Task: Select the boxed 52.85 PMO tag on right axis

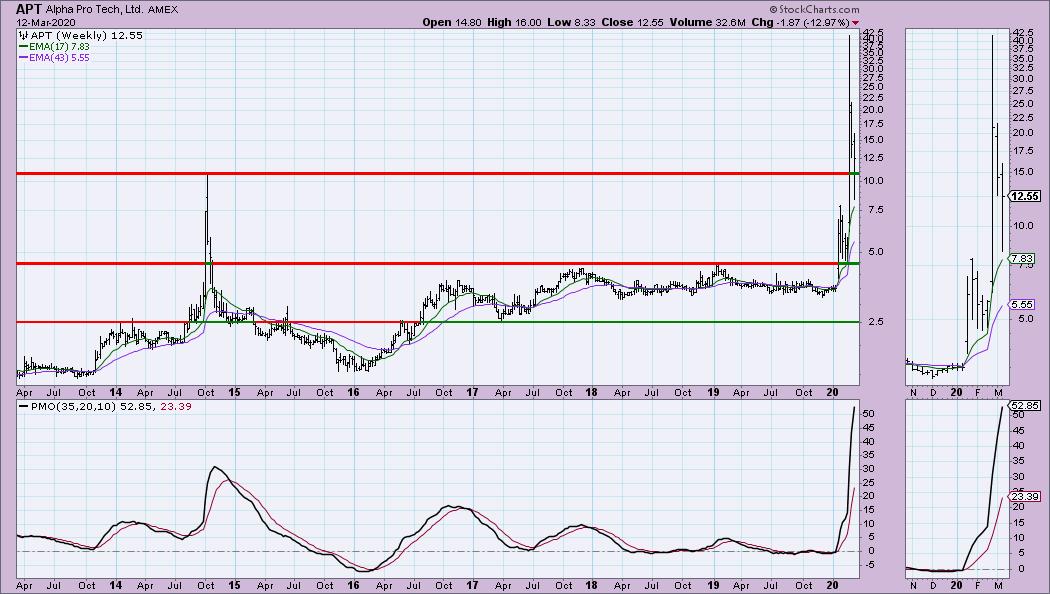Action: click(1025, 406)
